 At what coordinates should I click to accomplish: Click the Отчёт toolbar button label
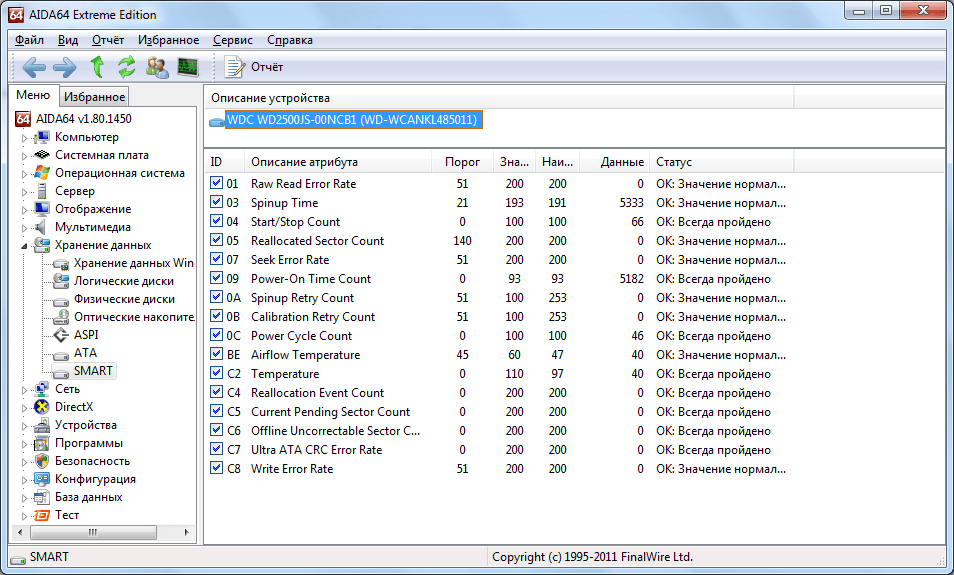[267, 67]
